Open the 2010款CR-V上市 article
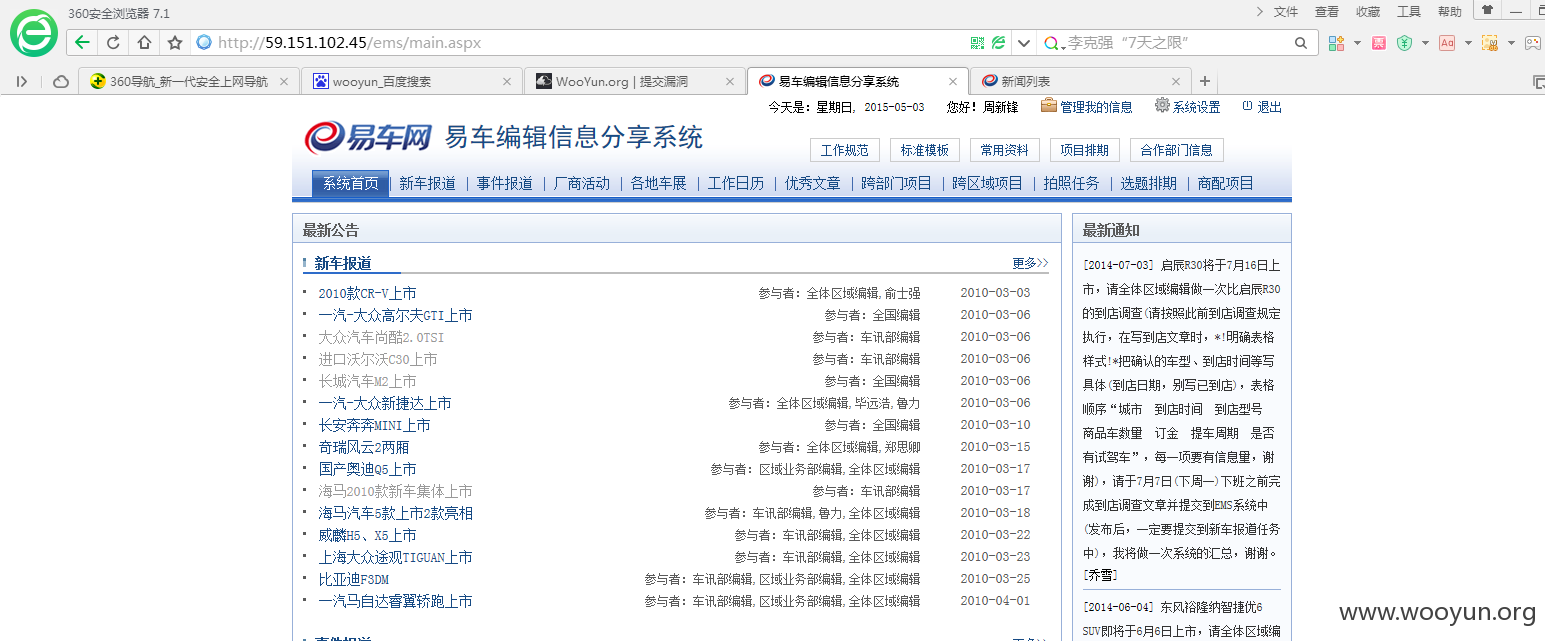 click(x=367, y=293)
